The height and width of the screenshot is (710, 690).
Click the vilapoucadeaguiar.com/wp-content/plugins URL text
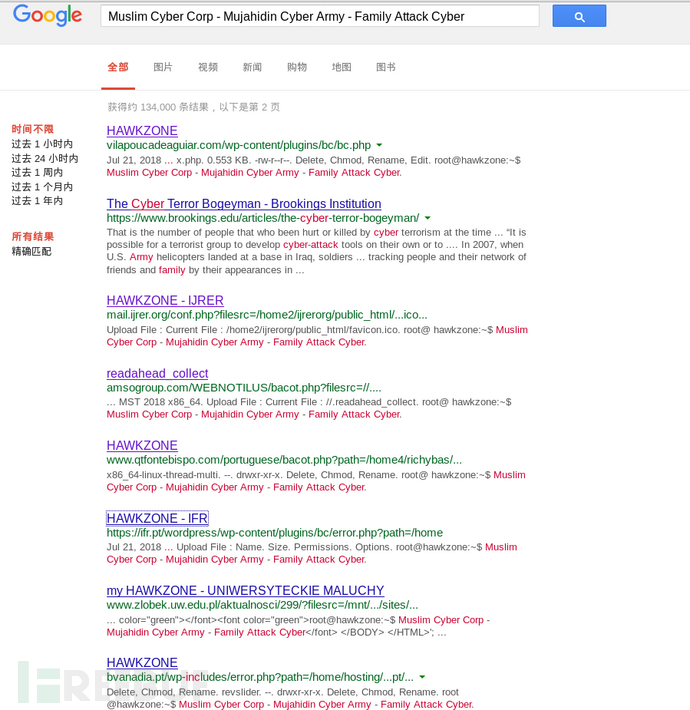pos(239,145)
